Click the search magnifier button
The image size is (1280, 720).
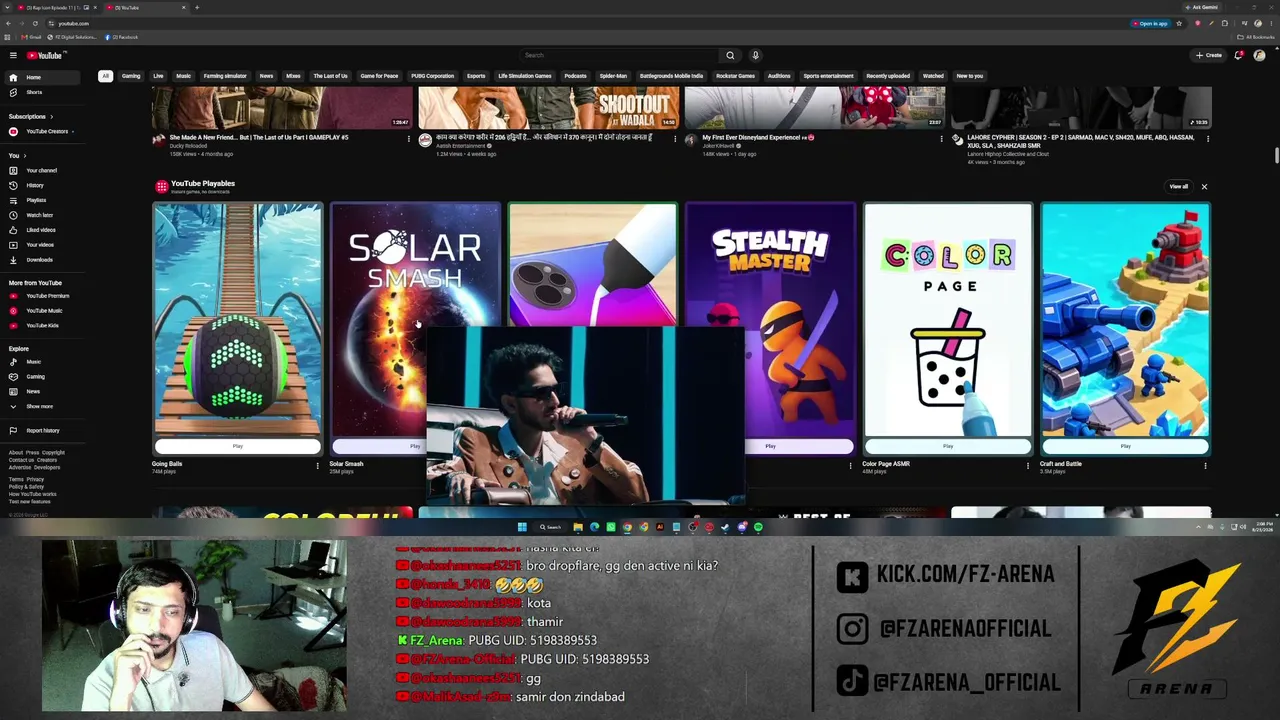pyautogui.click(x=730, y=55)
